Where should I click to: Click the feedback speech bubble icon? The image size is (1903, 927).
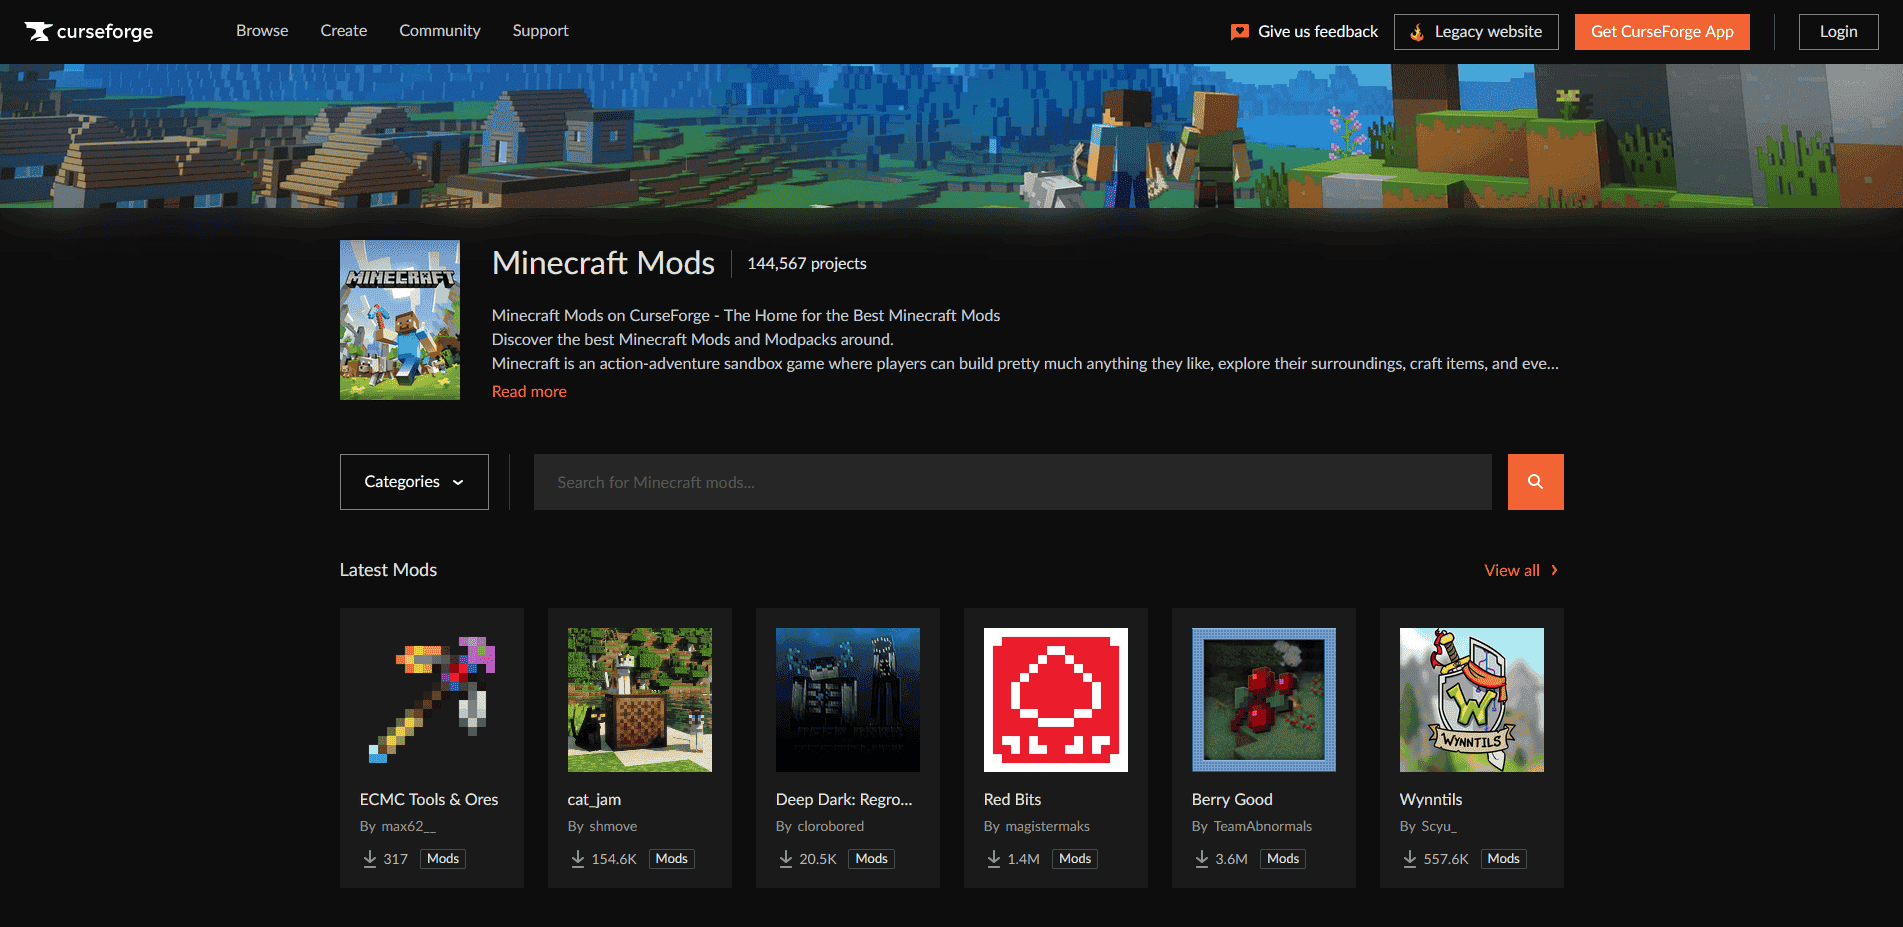coord(1239,32)
